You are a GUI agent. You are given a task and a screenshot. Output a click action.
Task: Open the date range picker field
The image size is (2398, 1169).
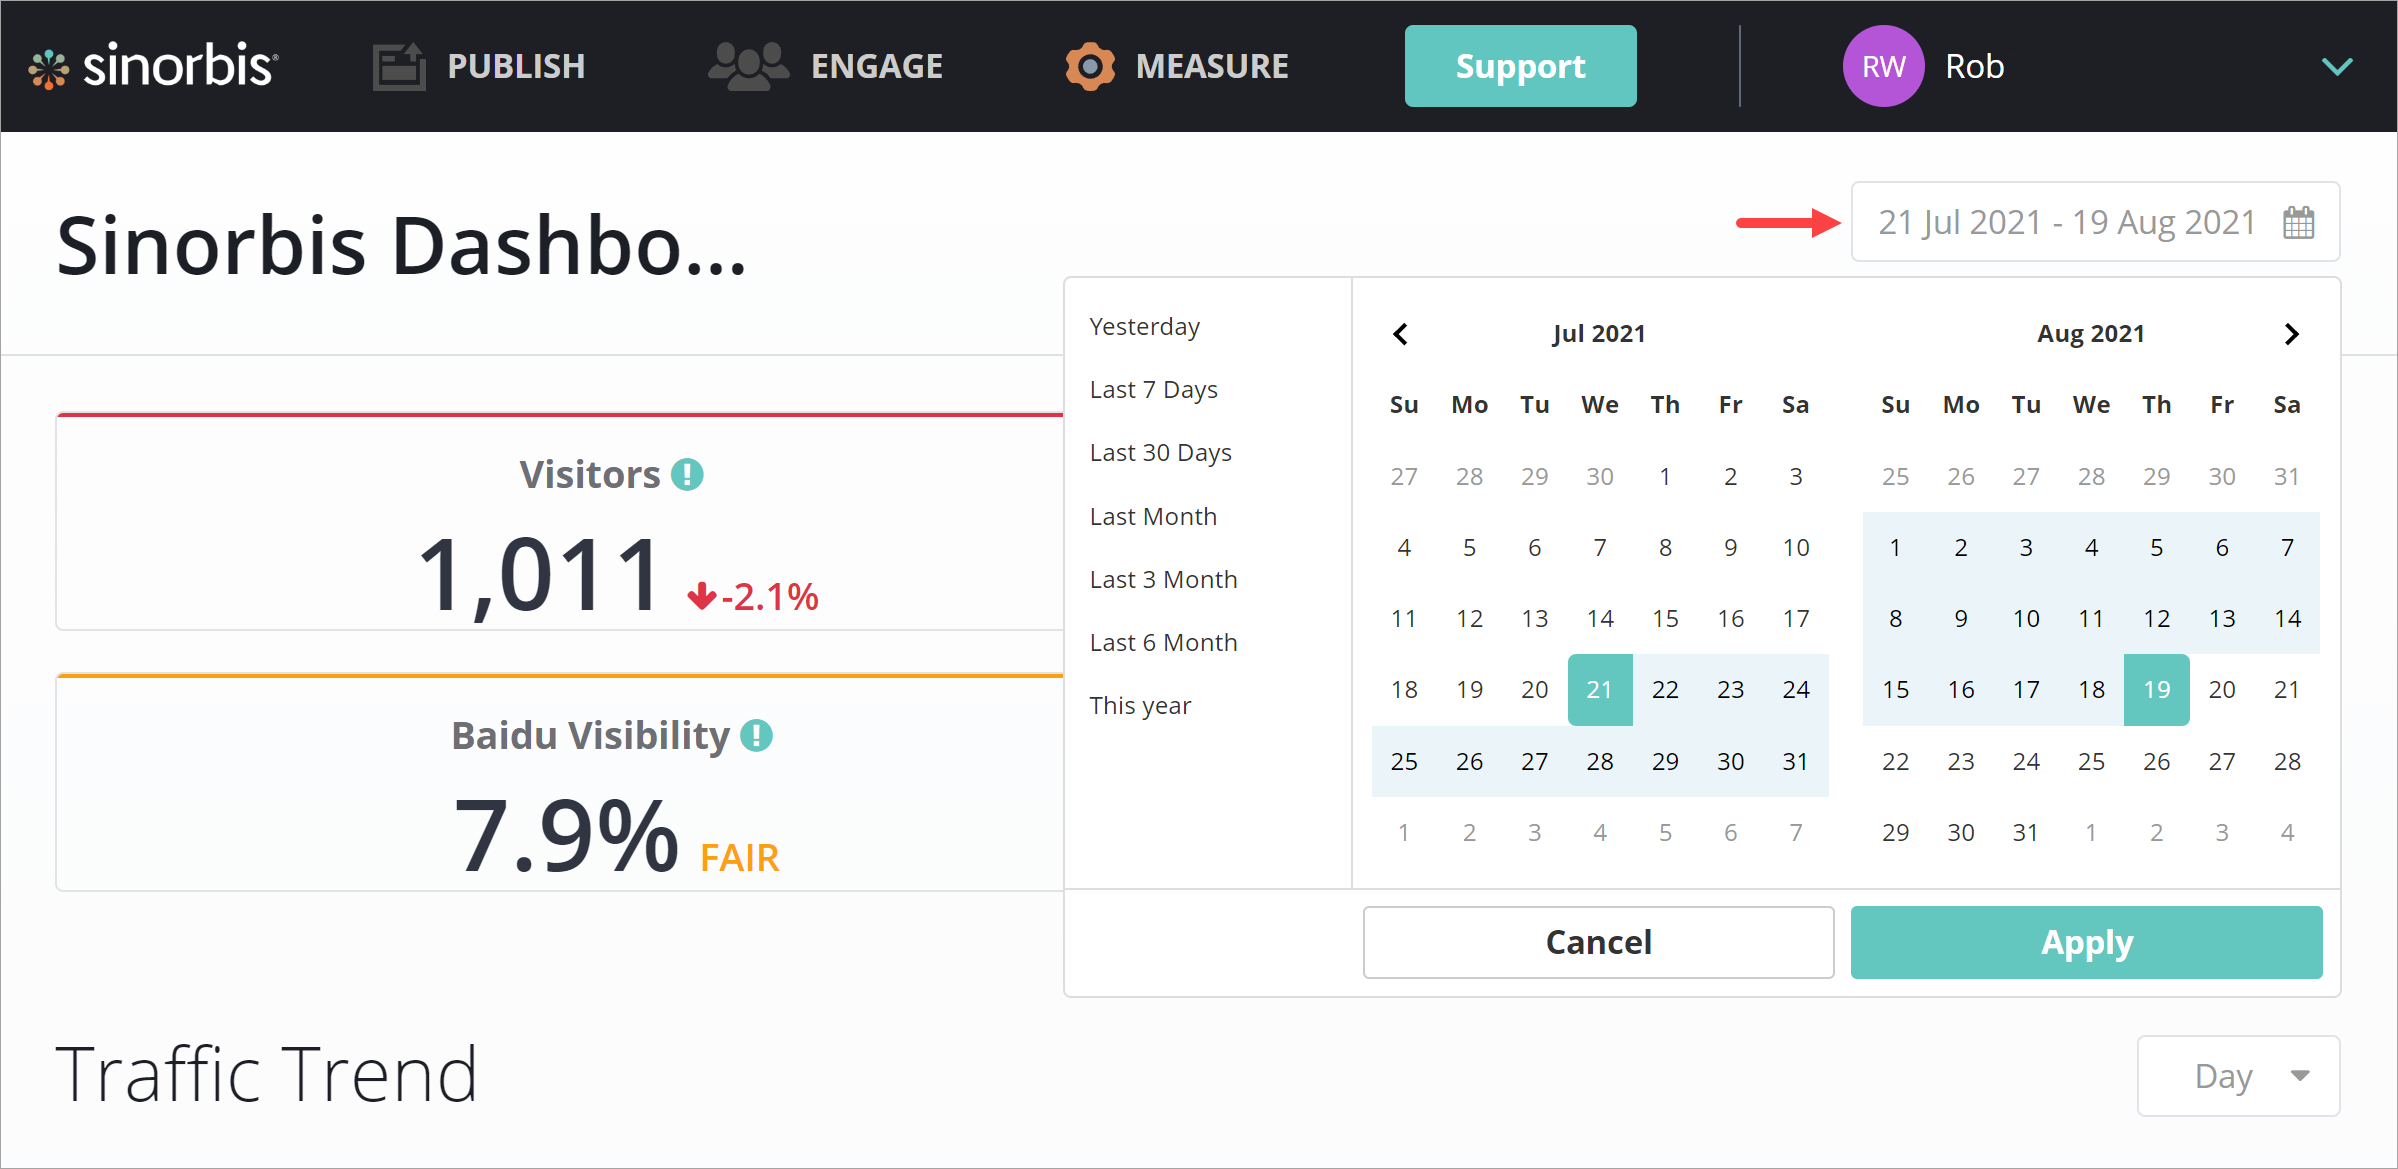tap(2066, 222)
